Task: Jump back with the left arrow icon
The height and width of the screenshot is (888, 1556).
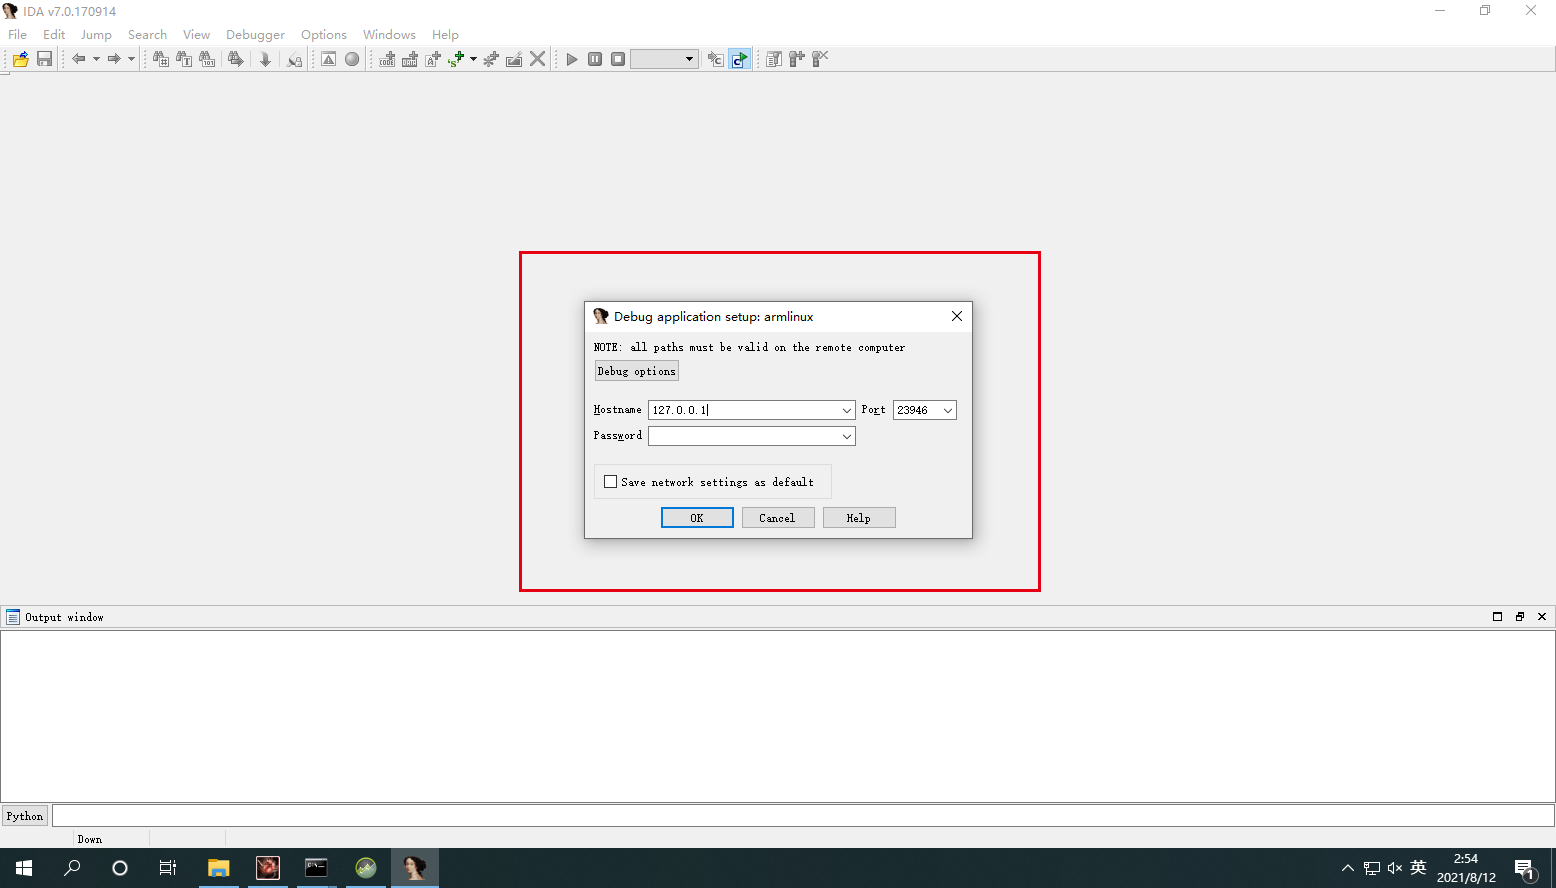Action: pos(78,59)
